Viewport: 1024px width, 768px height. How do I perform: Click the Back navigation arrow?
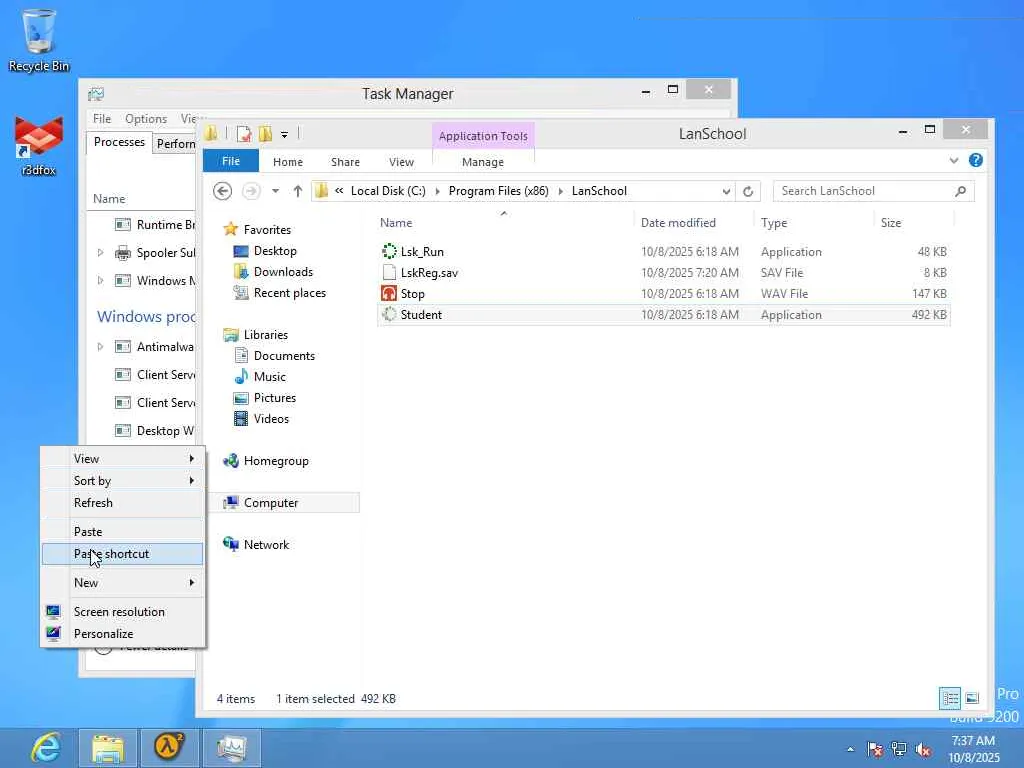pos(223,191)
